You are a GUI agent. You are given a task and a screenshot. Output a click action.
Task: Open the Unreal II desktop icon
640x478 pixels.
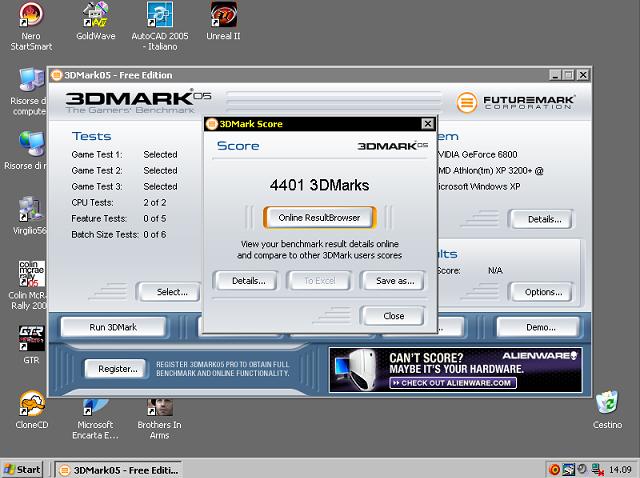223,21
